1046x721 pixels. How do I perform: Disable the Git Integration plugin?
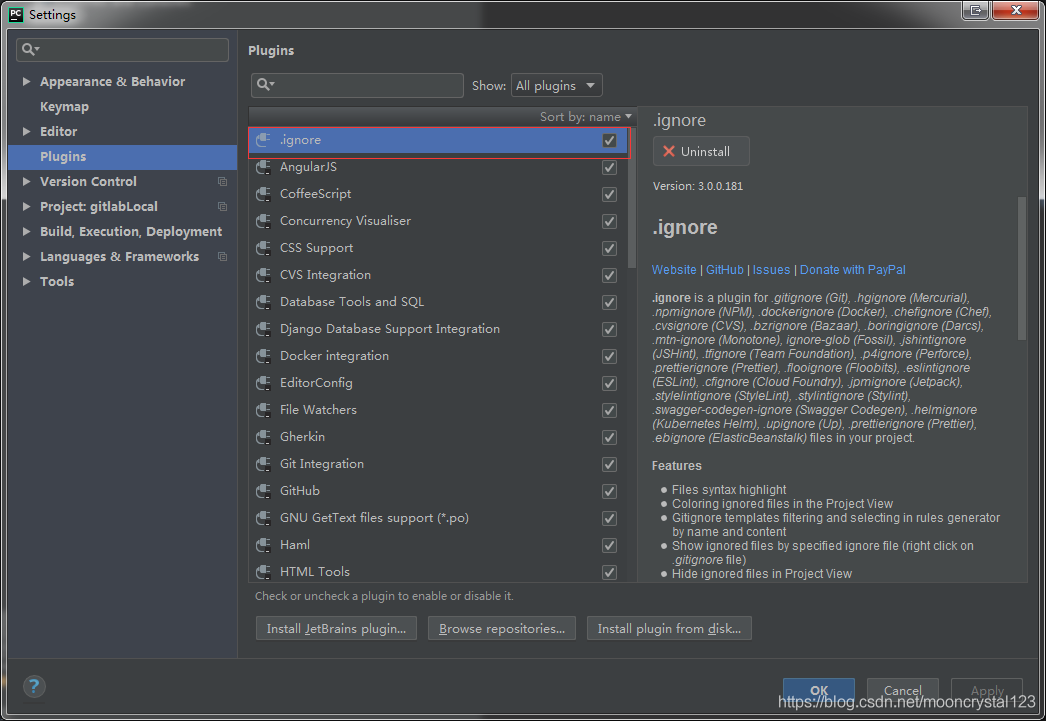coord(609,465)
